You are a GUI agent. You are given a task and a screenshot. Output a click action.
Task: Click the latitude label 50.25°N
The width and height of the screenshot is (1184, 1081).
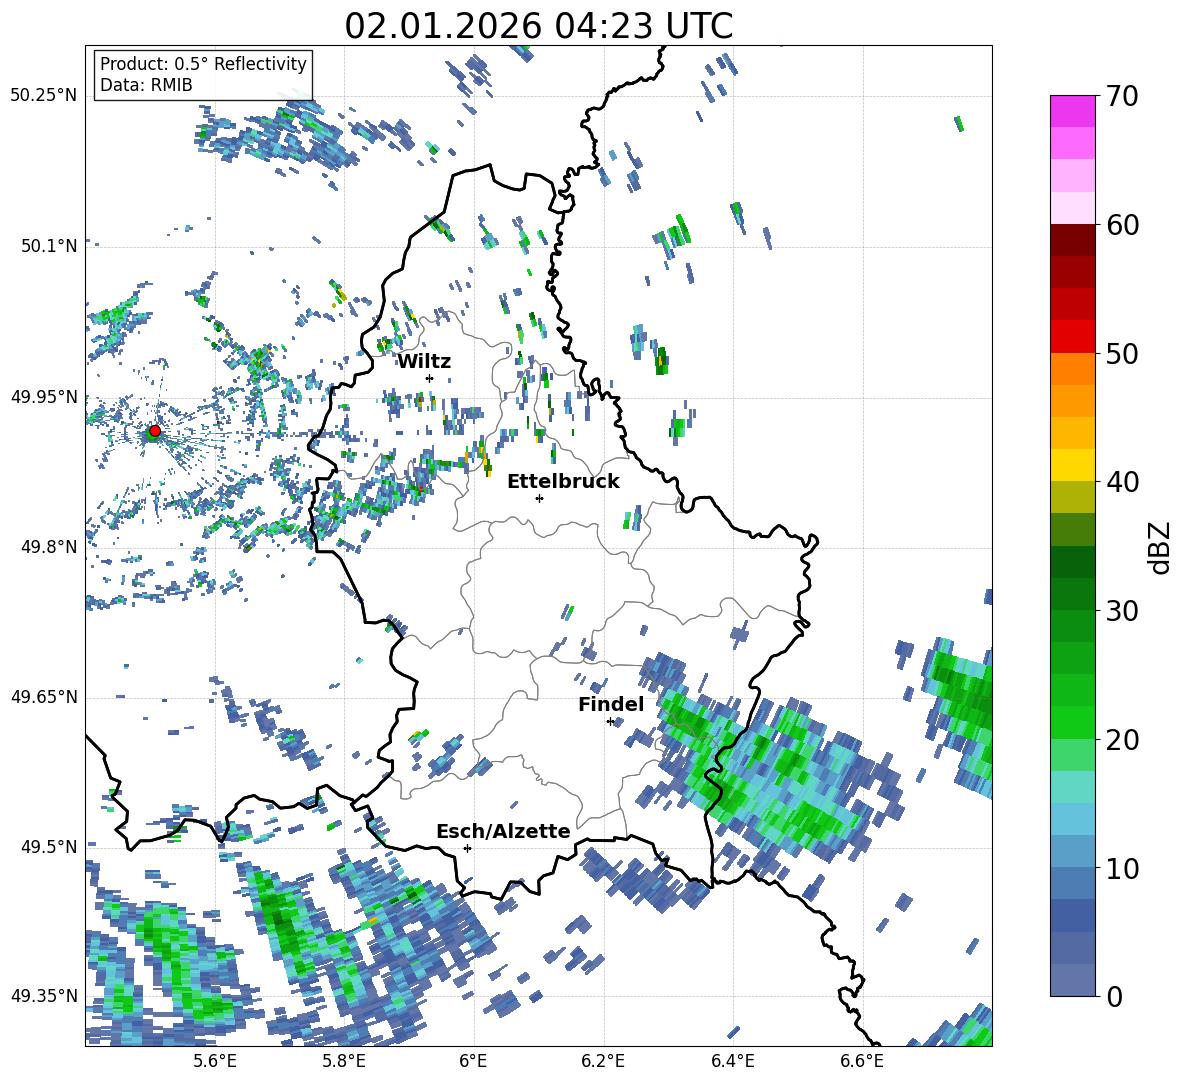click(x=44, y=96)
